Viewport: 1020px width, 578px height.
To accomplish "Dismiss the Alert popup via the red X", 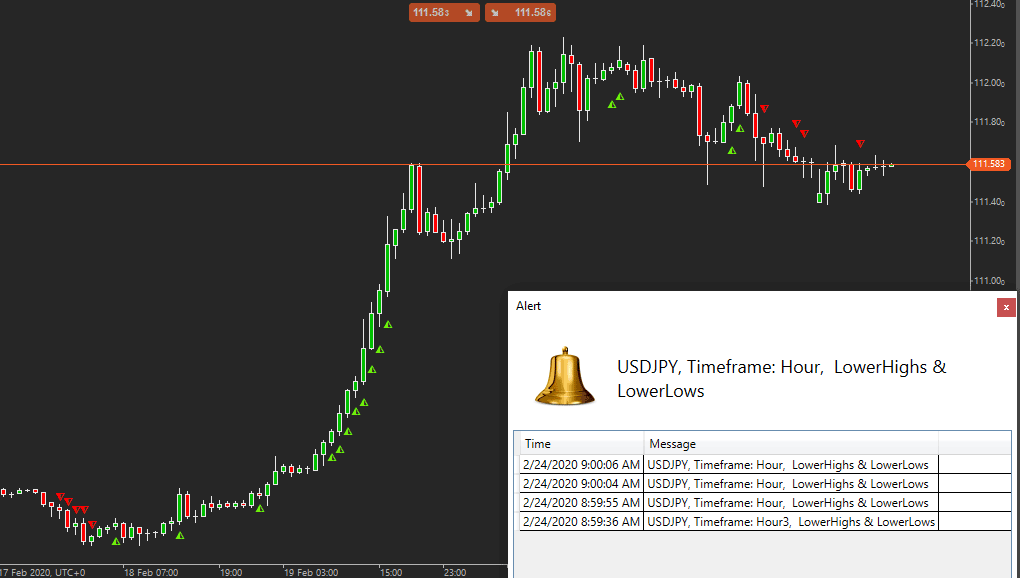I will 1006,307.
